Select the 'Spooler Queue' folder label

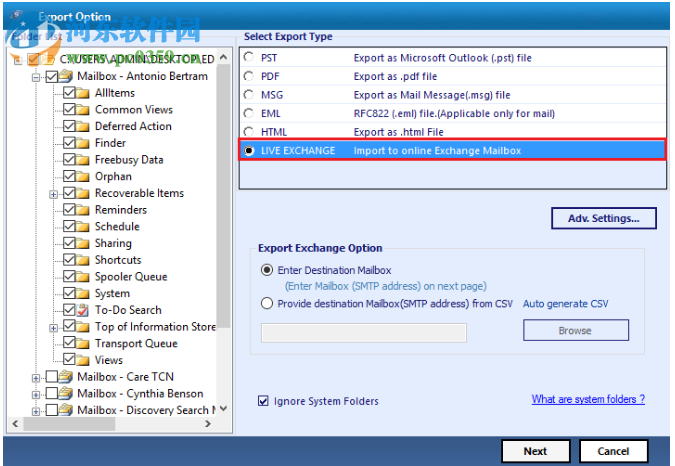click(131, 277)
